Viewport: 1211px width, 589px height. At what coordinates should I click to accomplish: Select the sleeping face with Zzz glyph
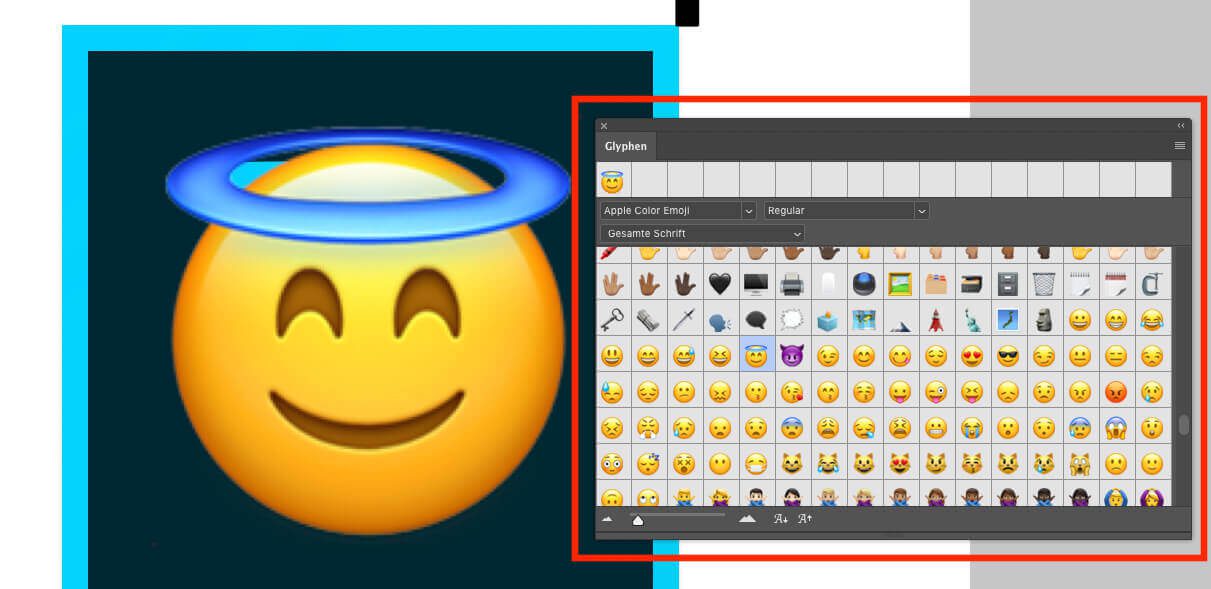pos(648,464)
